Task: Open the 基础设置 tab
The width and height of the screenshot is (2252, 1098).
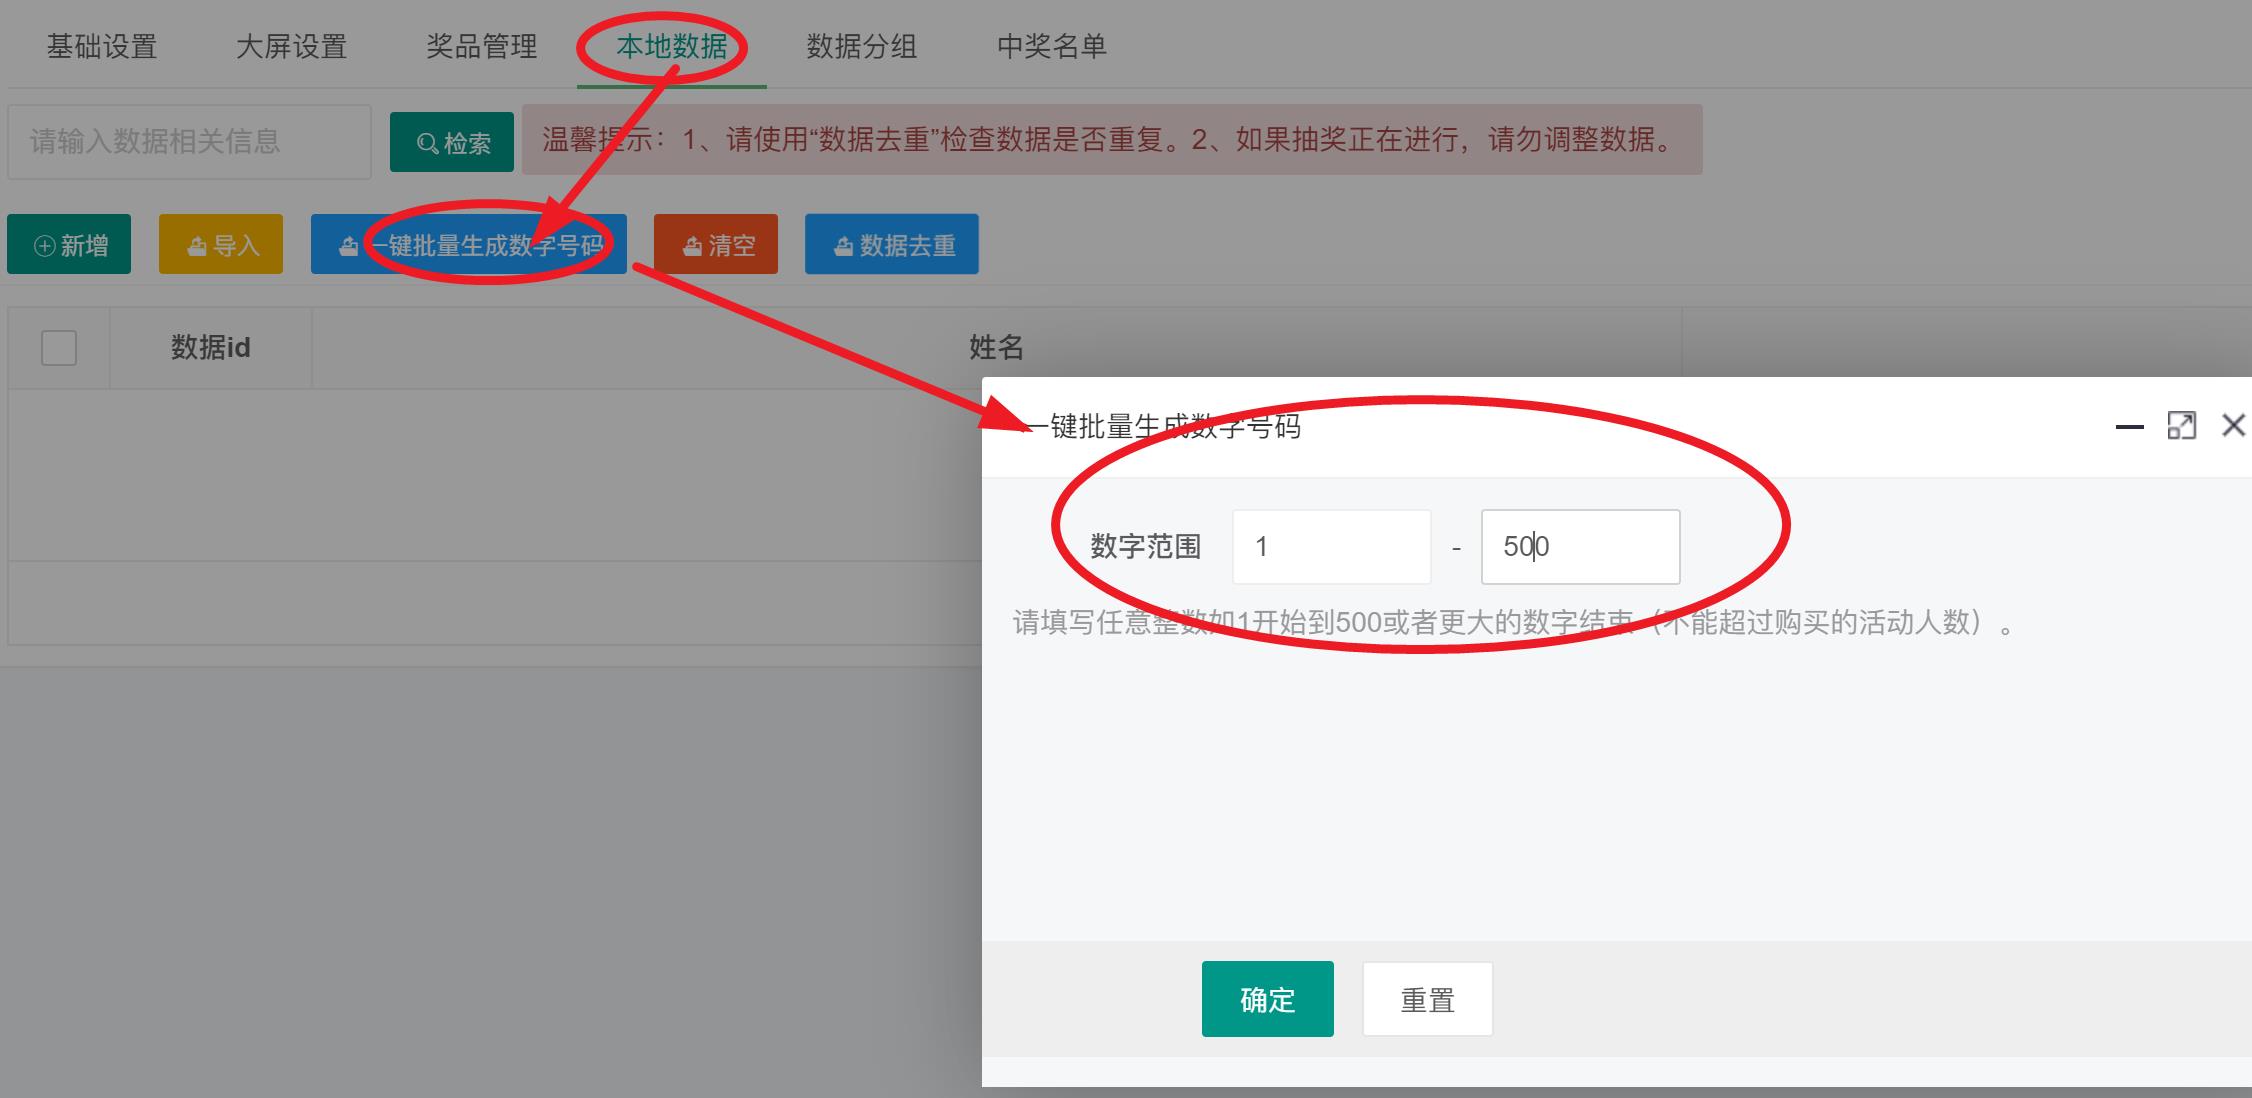Action: [102, 46]
